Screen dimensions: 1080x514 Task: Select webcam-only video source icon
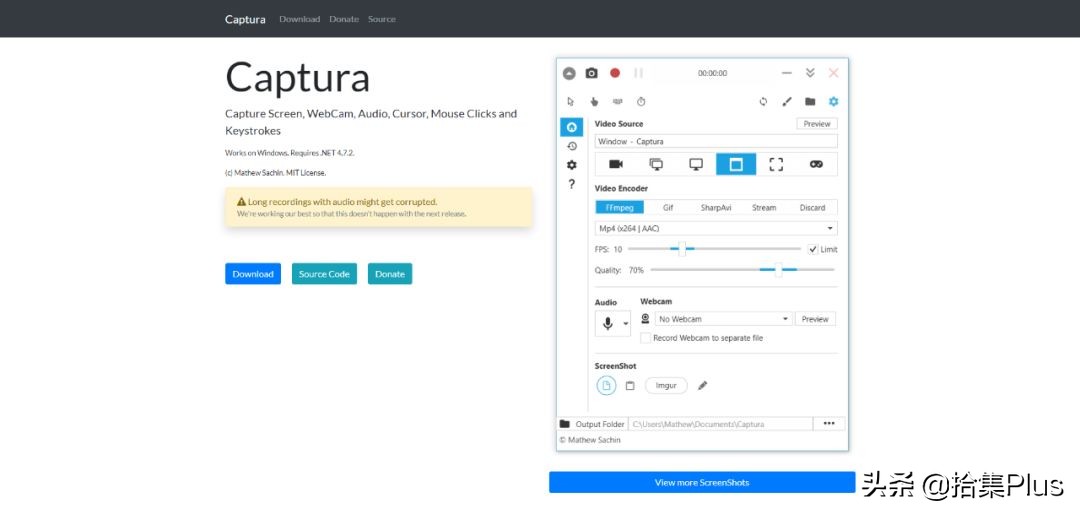(x=616, y=164)
